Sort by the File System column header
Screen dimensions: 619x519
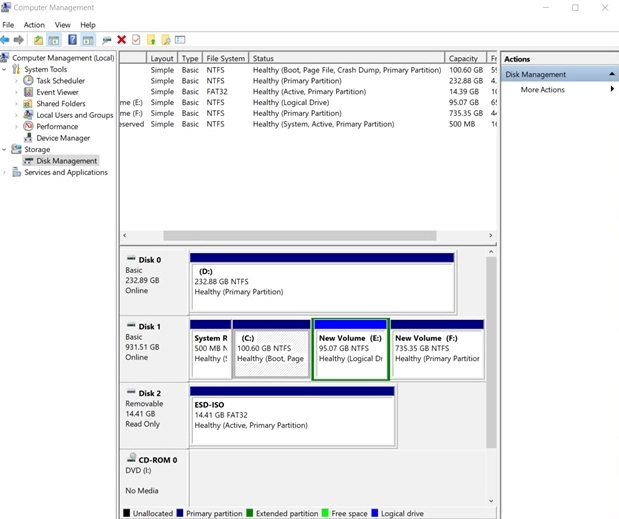coord(225,58)
